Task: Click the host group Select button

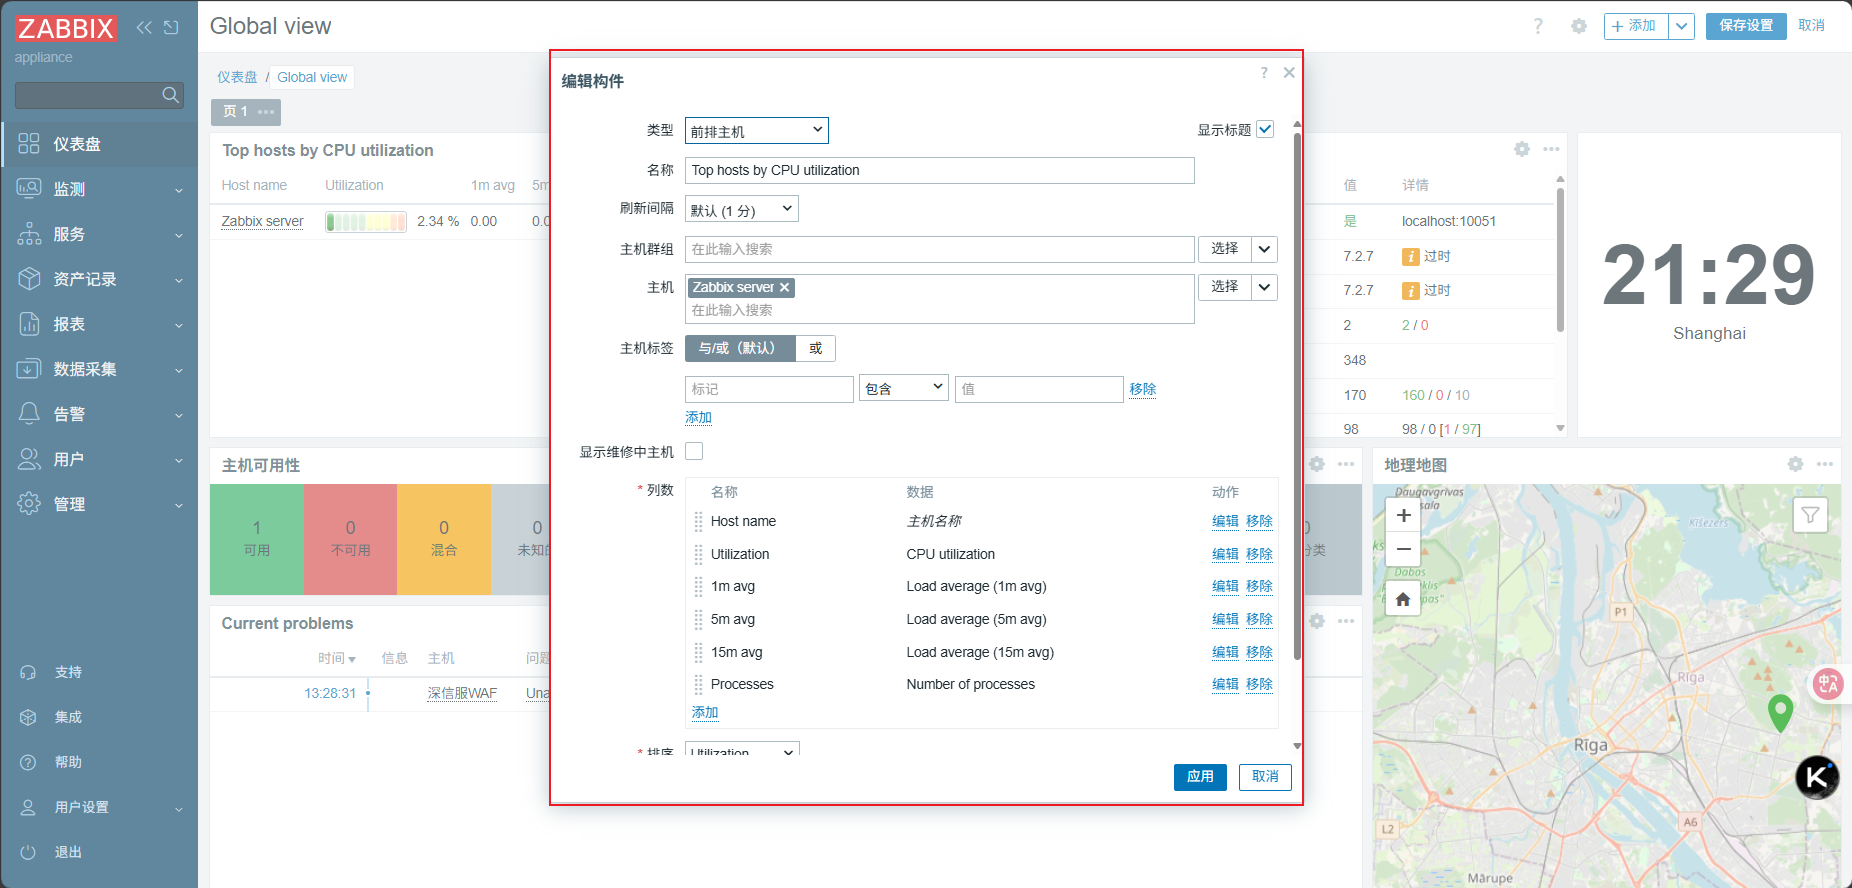Action: (x=1225, y=249)
